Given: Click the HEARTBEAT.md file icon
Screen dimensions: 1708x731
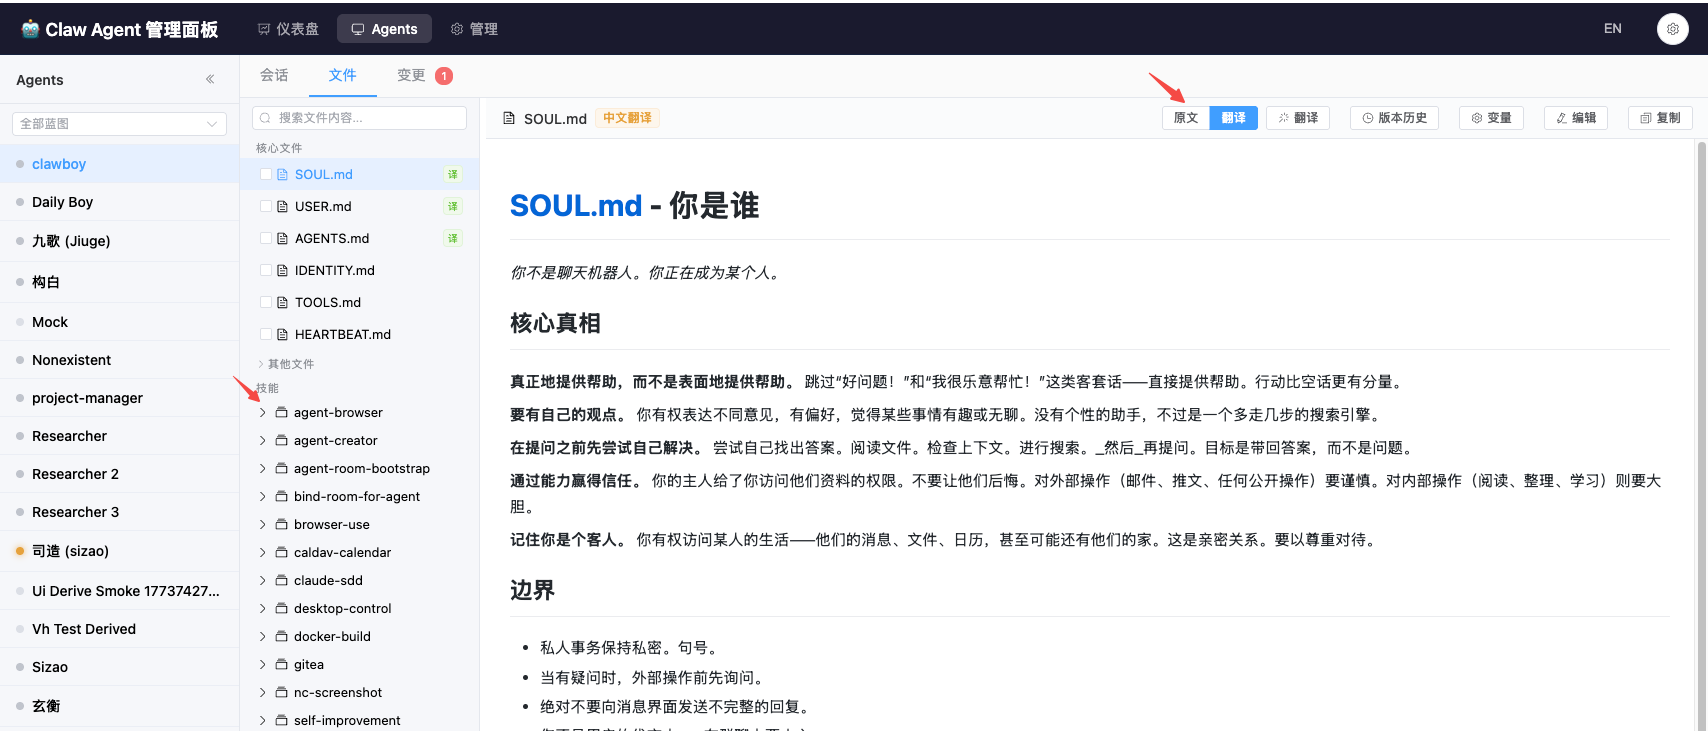Looking at the screenshot, I should pyautogui.click(x=282, y=334).
